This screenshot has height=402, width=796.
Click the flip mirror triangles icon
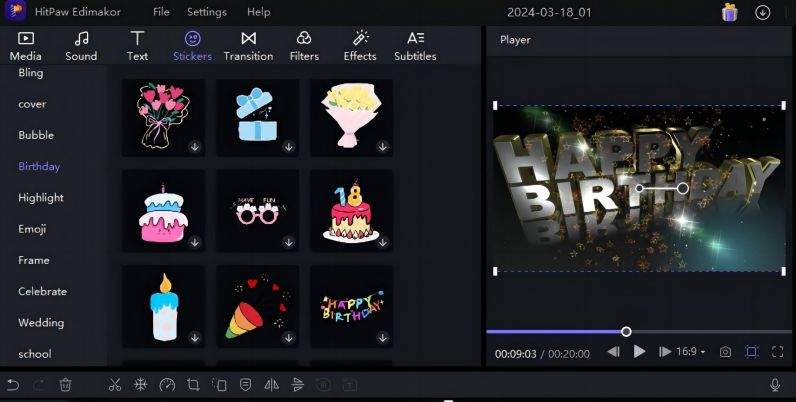point(272,385)
